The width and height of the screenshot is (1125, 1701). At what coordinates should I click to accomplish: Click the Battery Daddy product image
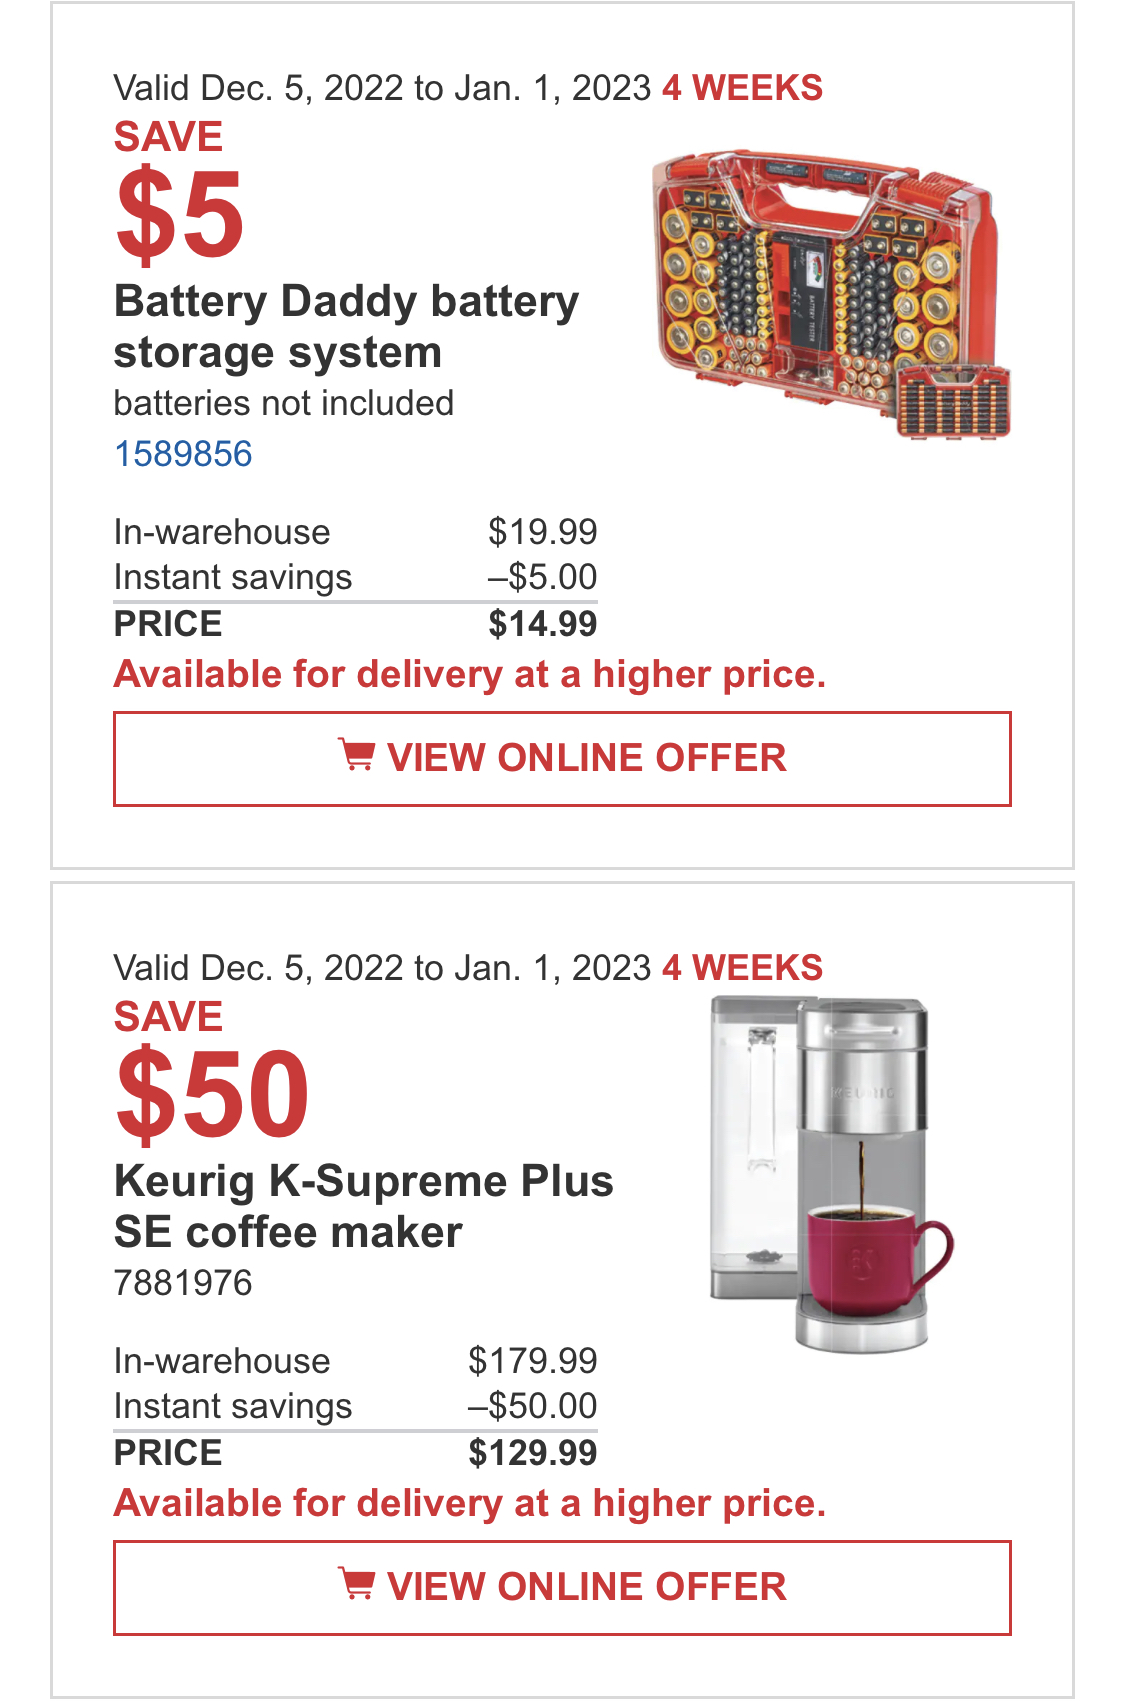click(x=832, y=294)
